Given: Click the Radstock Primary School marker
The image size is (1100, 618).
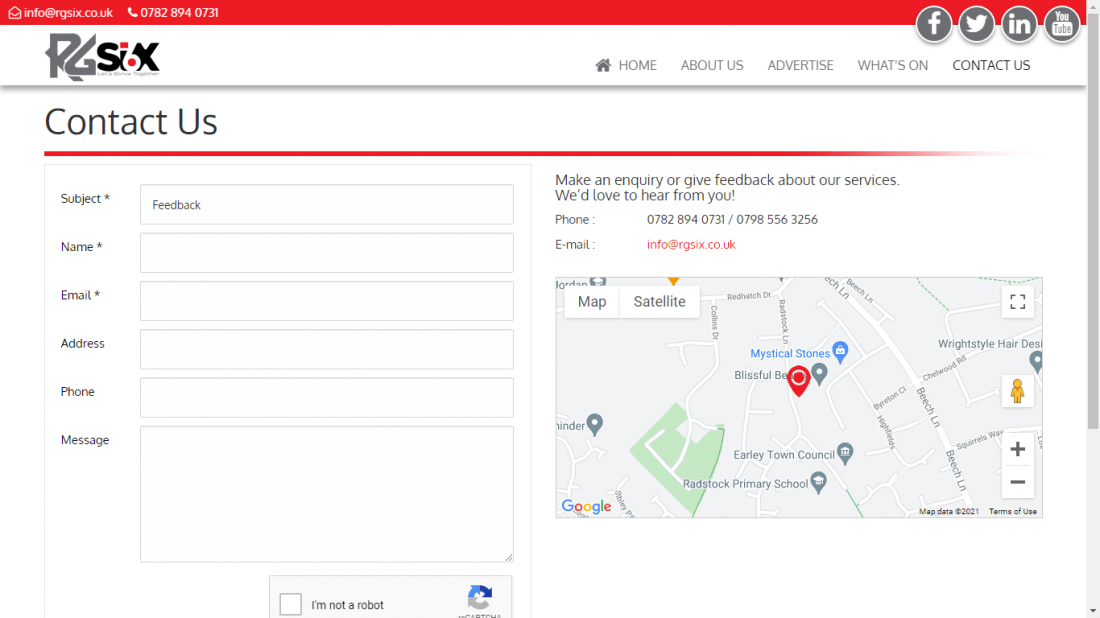Looking at the screenshot, I should [x=818, y=482].
